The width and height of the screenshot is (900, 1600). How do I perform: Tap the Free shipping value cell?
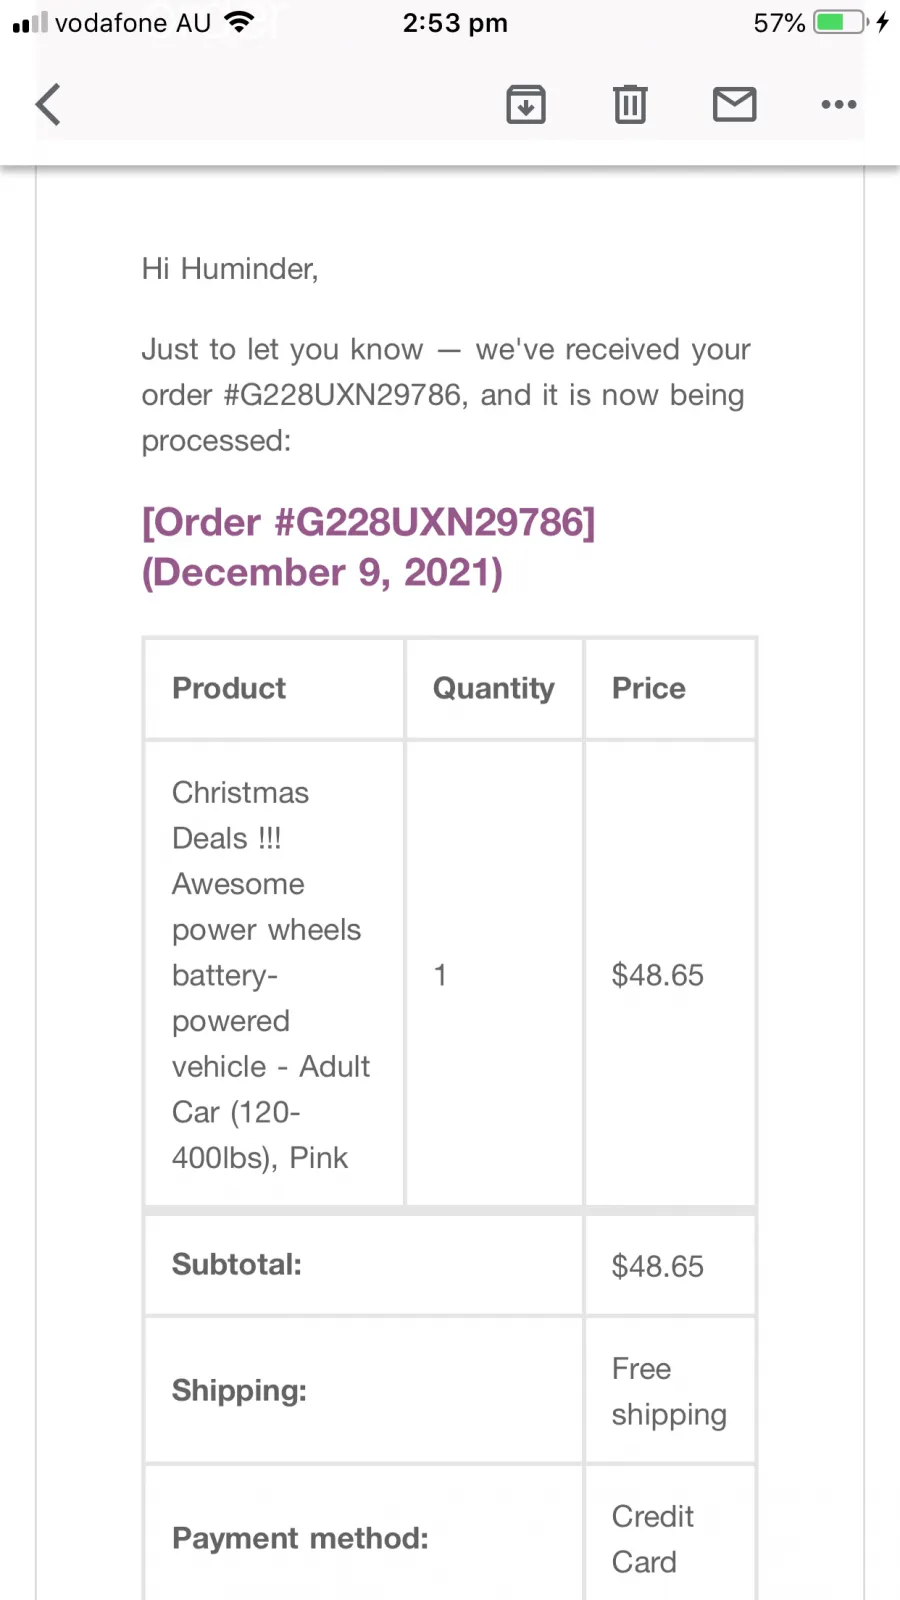(670, 1391)
